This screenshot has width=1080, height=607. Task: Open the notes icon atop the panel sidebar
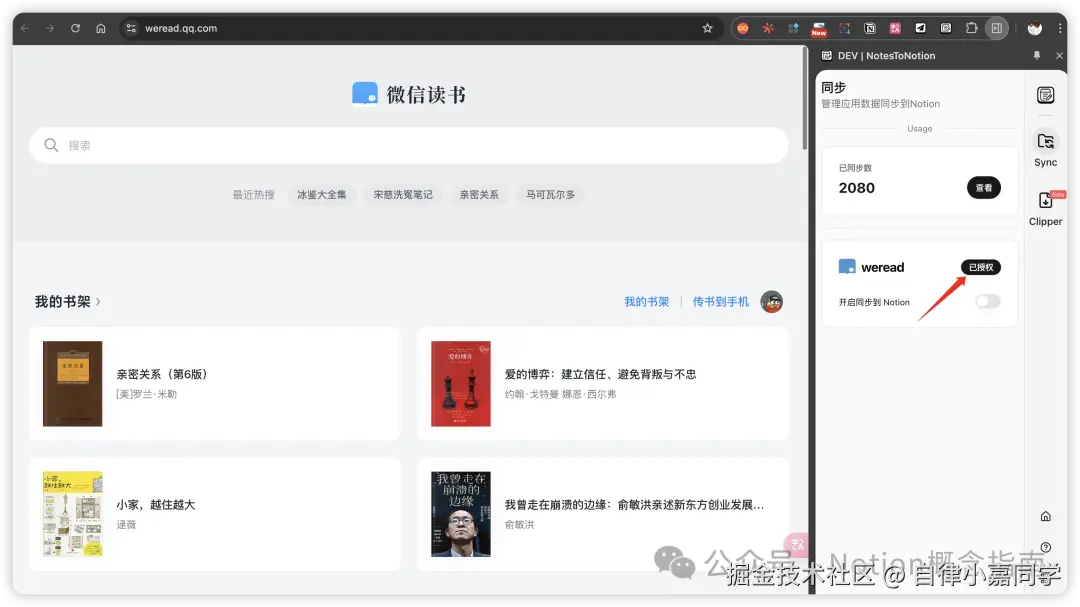[x=1046, y=95]
